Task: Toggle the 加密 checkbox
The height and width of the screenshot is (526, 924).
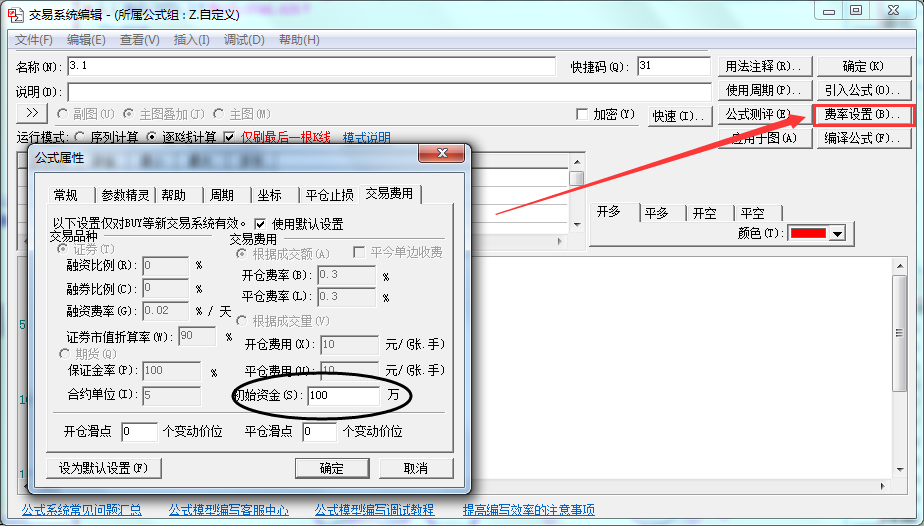Action: pos(582,114)
